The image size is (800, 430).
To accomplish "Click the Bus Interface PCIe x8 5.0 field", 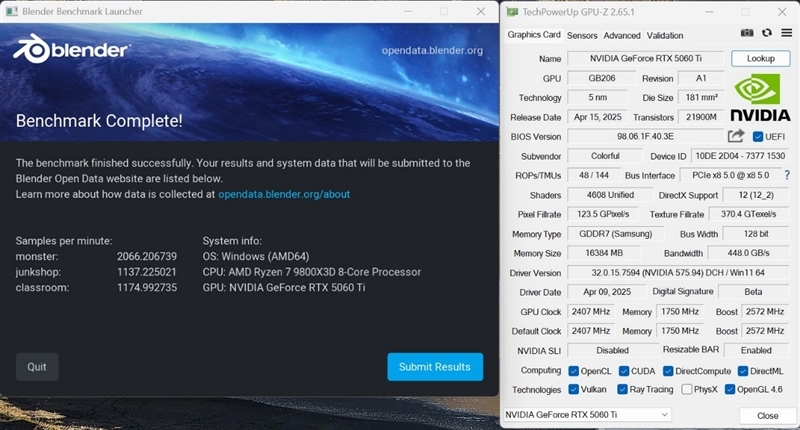I will click(731, 175).
